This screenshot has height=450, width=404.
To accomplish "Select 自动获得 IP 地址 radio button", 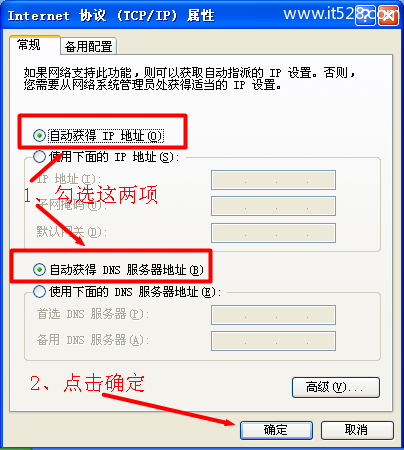I will pyautogui.click(x=39, y=136).
